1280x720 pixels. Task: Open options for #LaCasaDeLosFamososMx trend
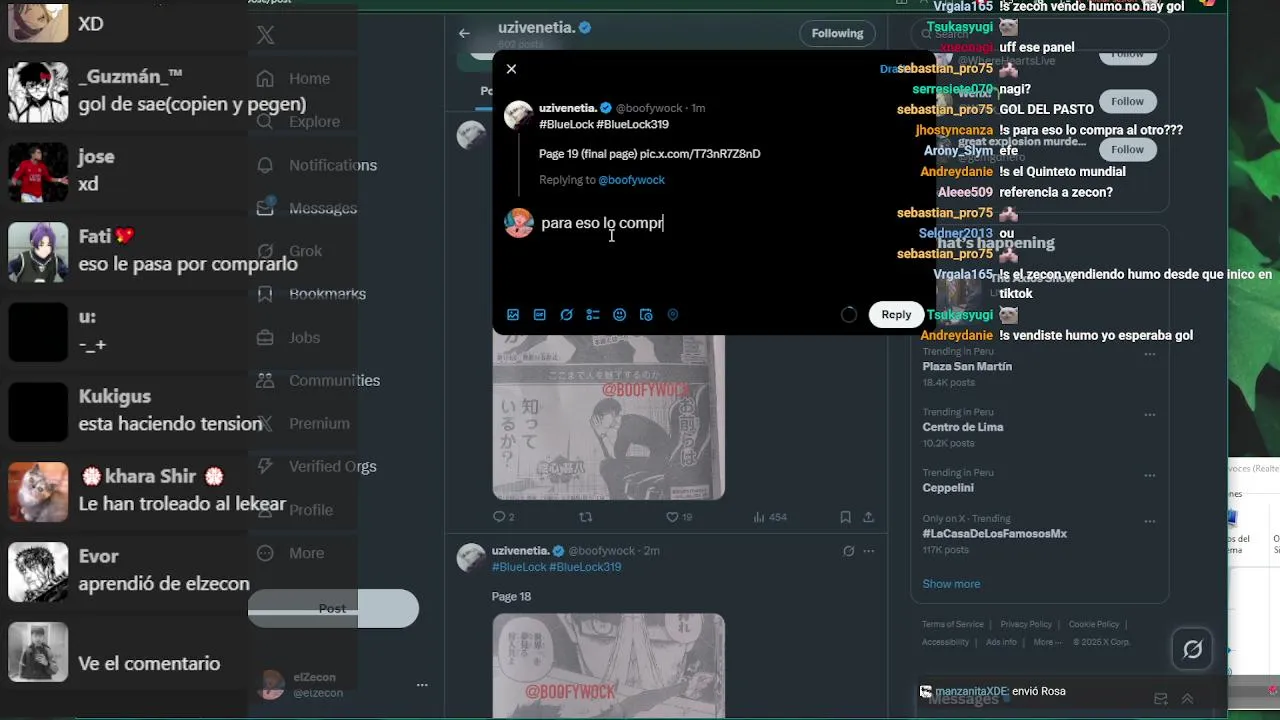tap(1149, 521)
